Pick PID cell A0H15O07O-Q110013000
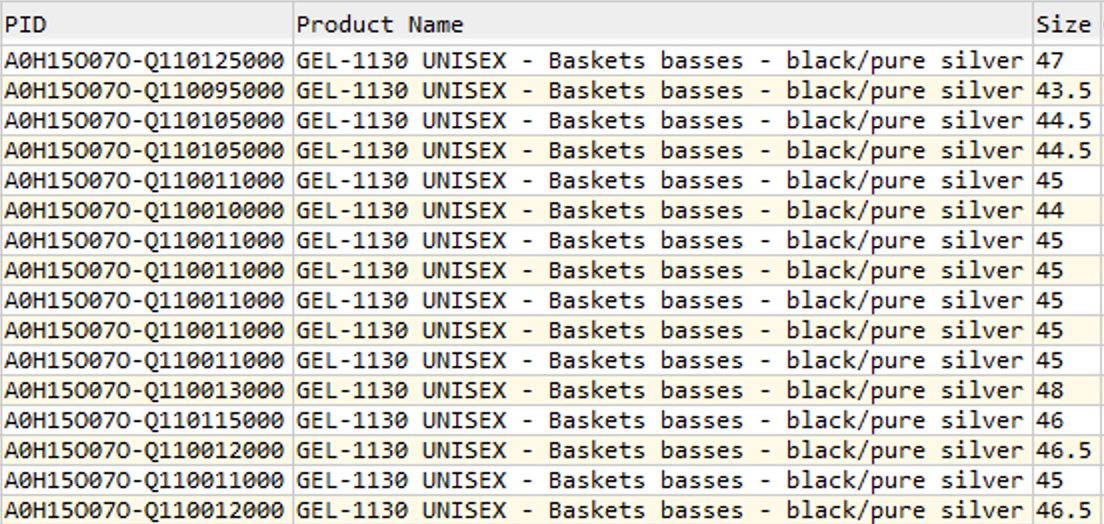This screenshot has height=524, width=1104. (146, 391)
